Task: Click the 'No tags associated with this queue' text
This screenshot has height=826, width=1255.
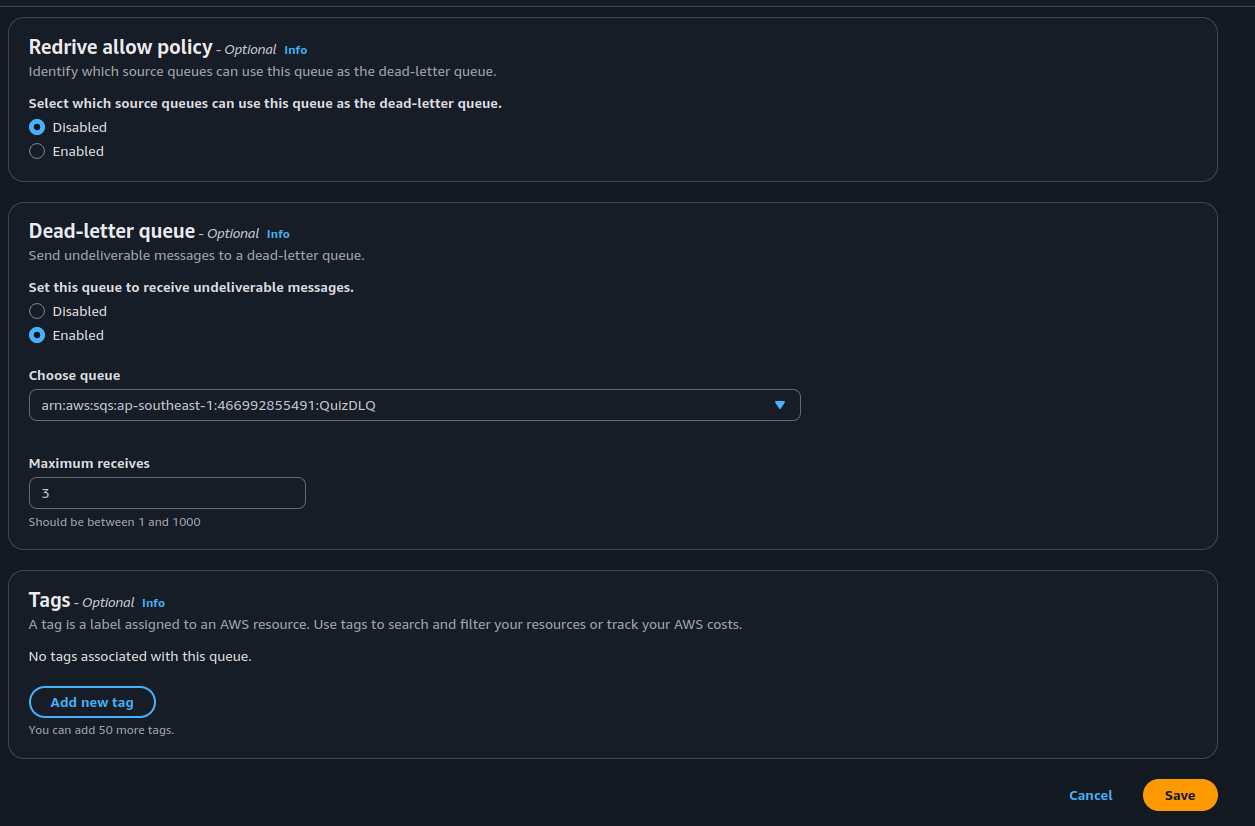Action: tap(140, 657)
